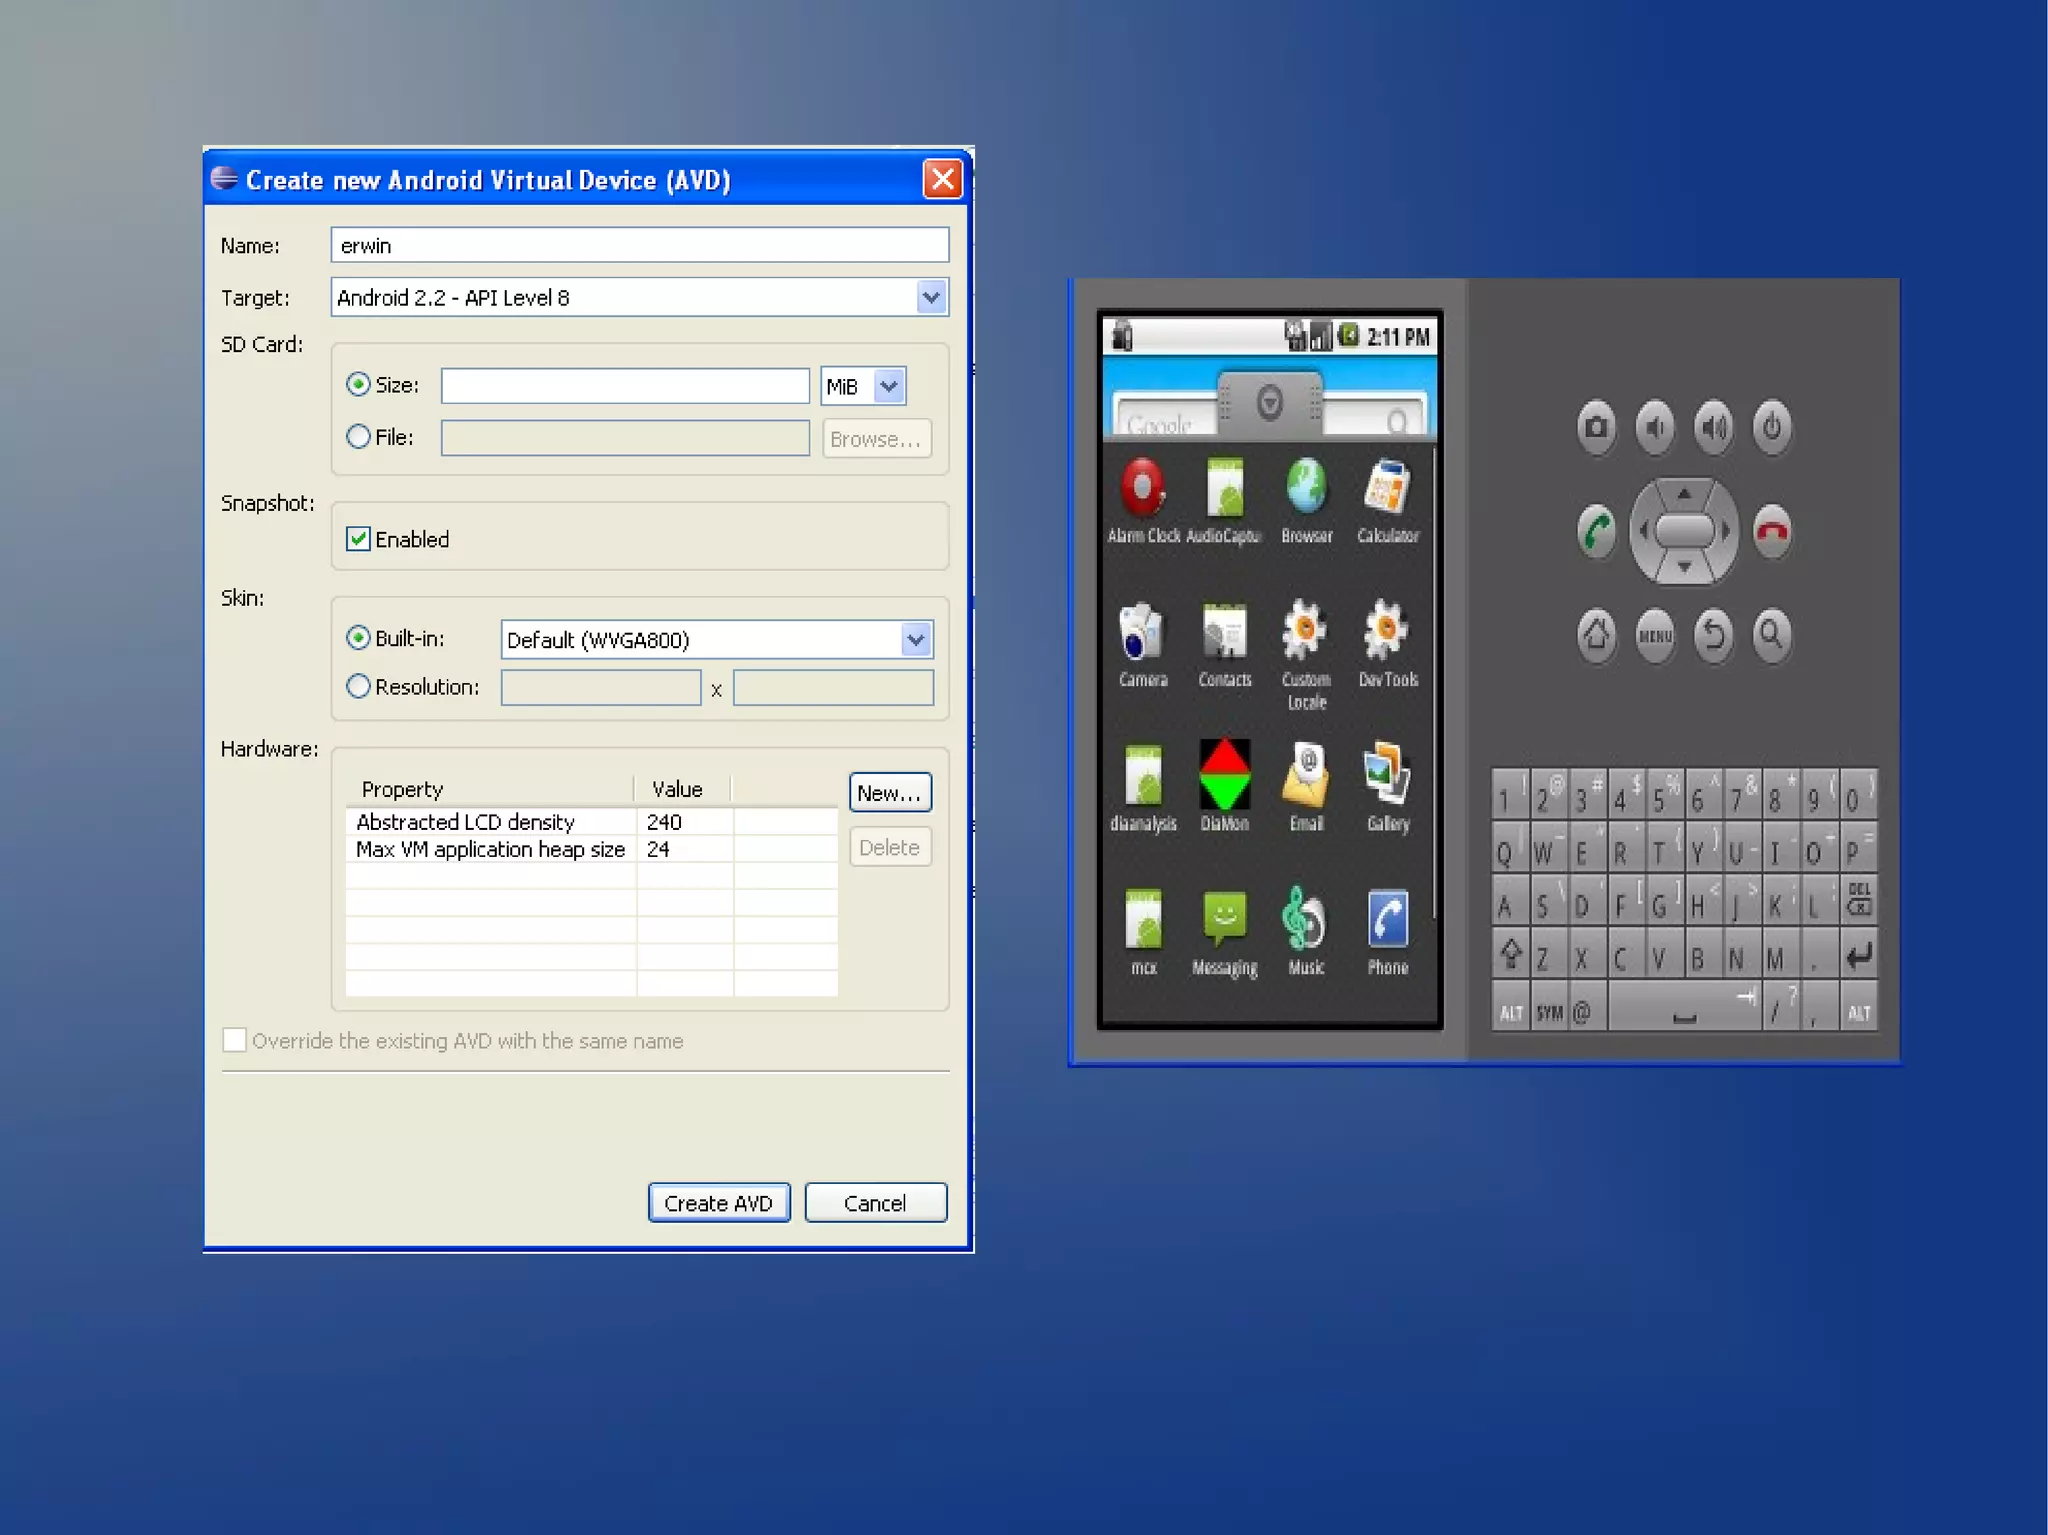
Task: Select the SD Card File radio button
Action: coord(358,437)
